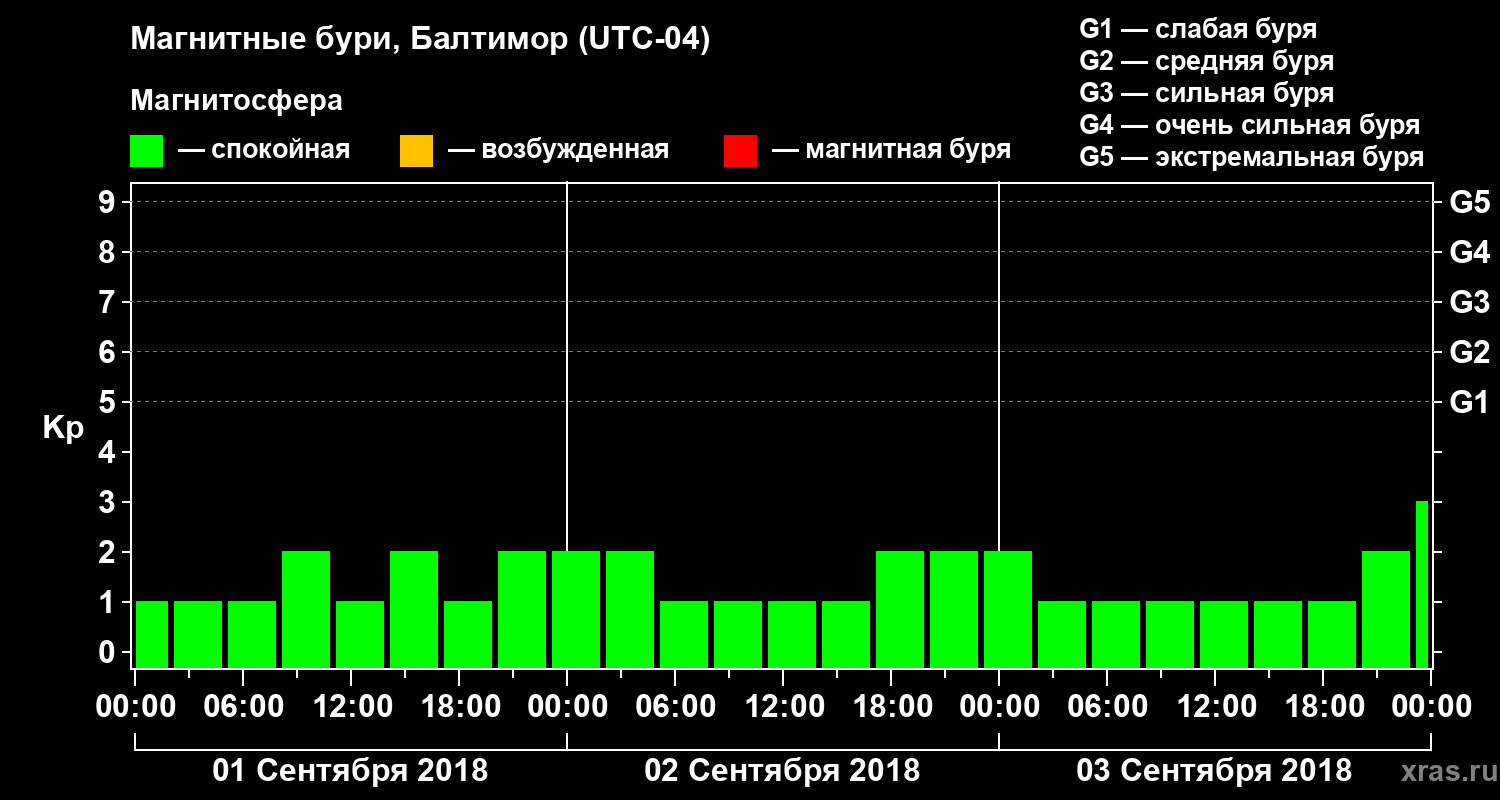1500x800 pixels.
Task: Click the G3 label on right axis
Action: [1469, 302]
